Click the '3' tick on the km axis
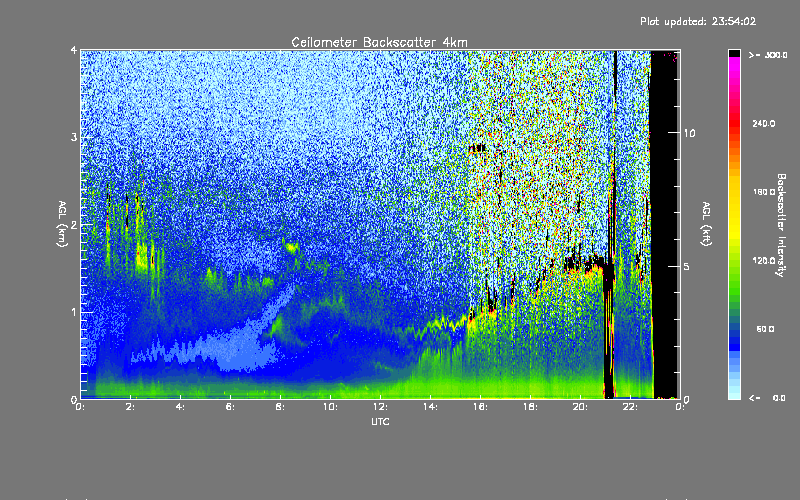 click(74, 137)
